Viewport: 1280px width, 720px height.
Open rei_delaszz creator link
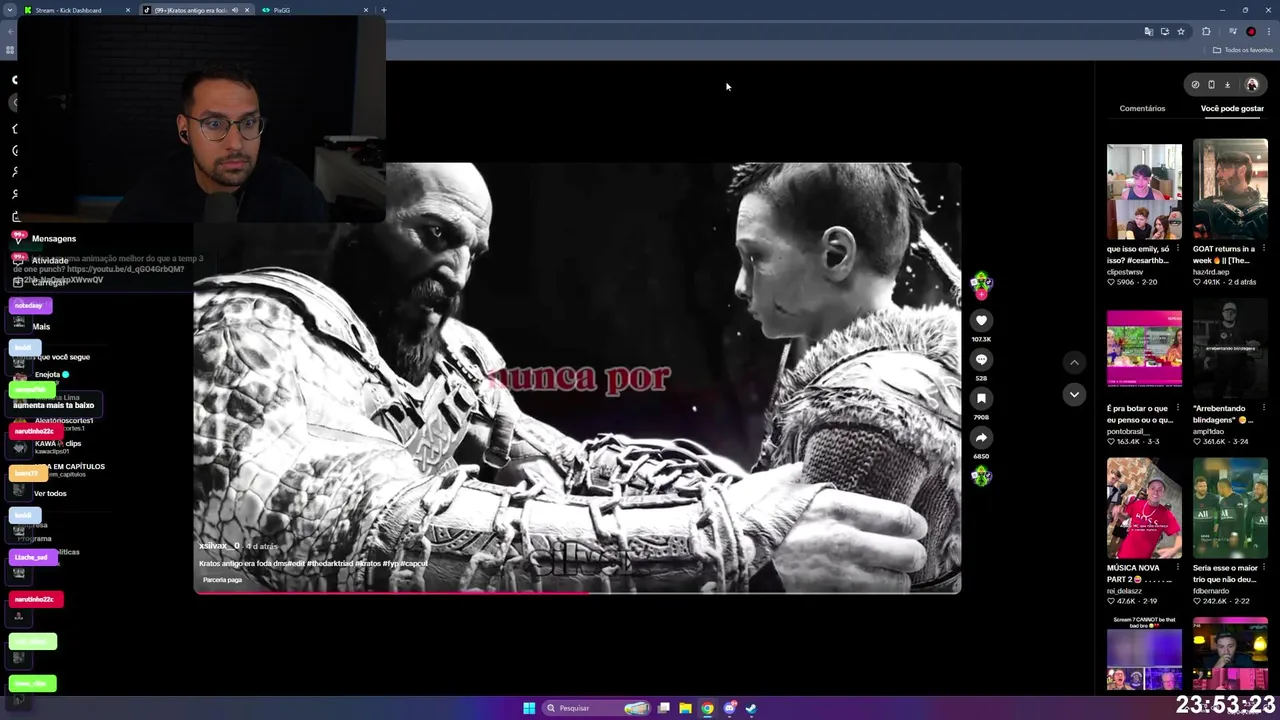click(1124, 591)
